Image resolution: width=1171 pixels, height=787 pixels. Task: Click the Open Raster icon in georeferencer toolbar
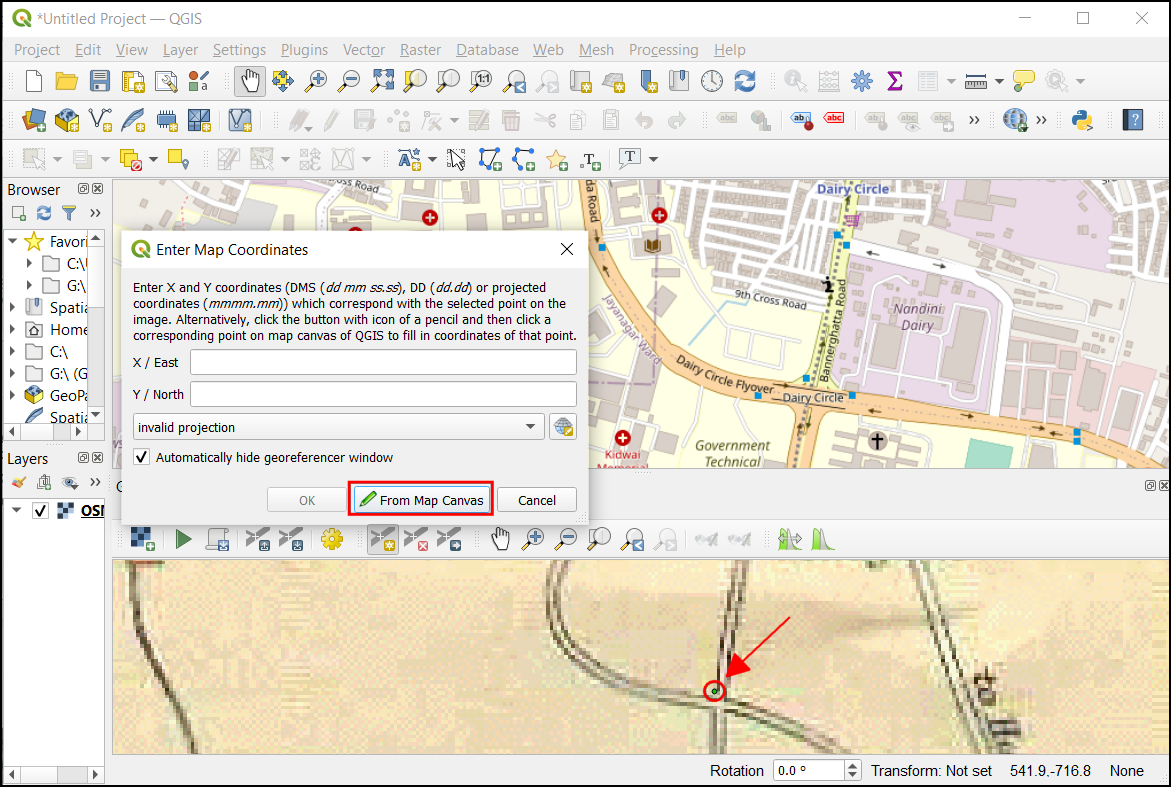[142, 538]
